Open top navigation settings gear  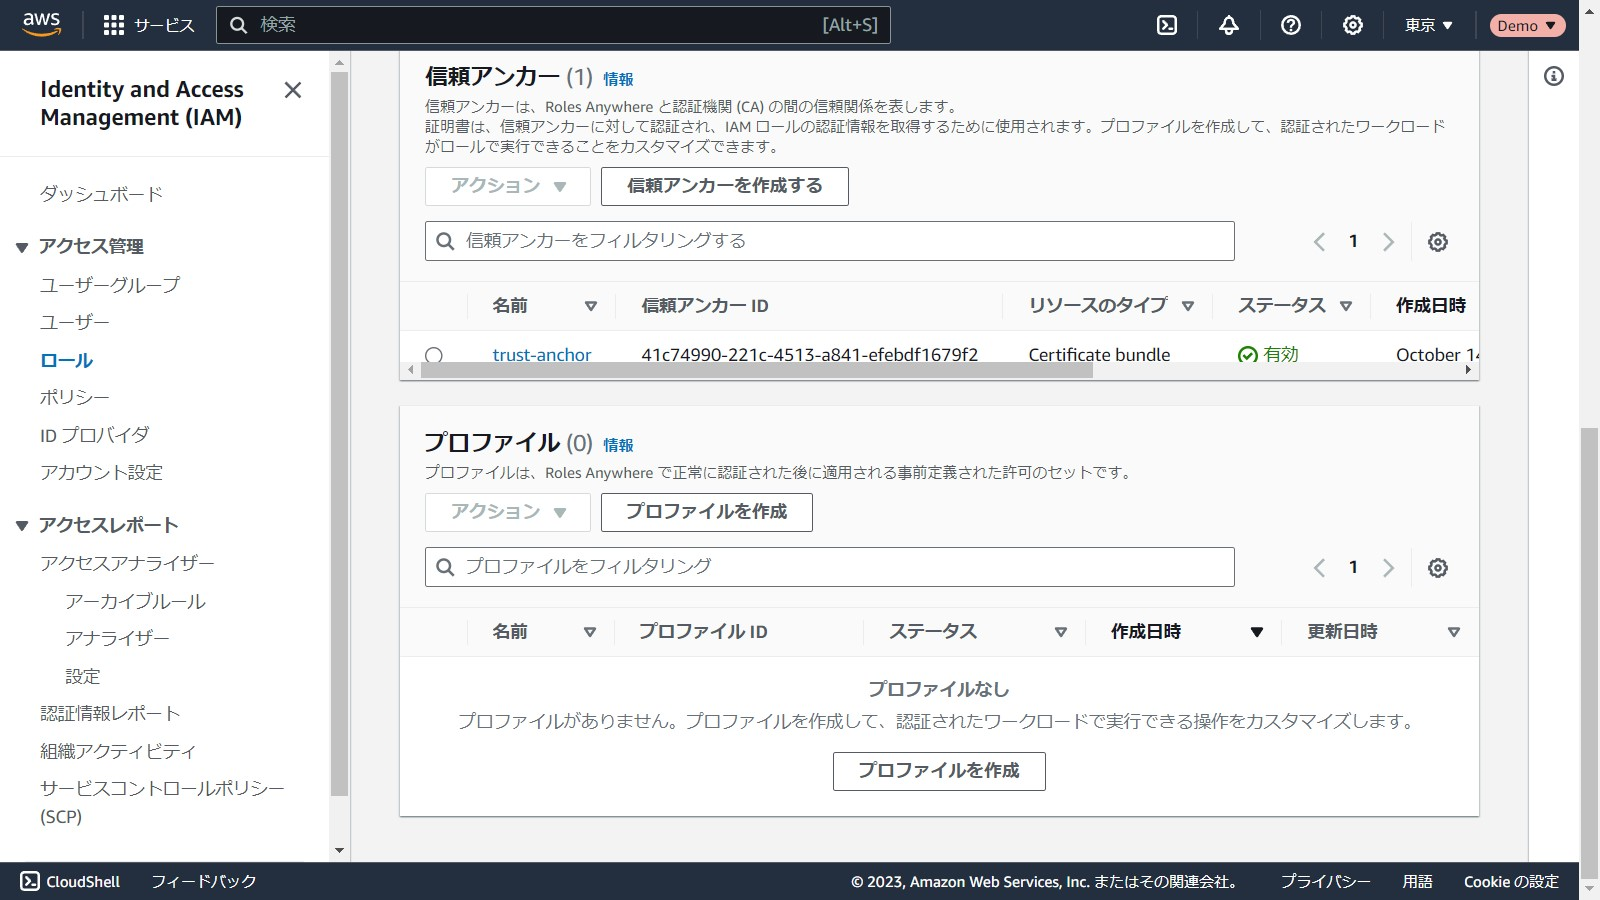coord(1353,25)
